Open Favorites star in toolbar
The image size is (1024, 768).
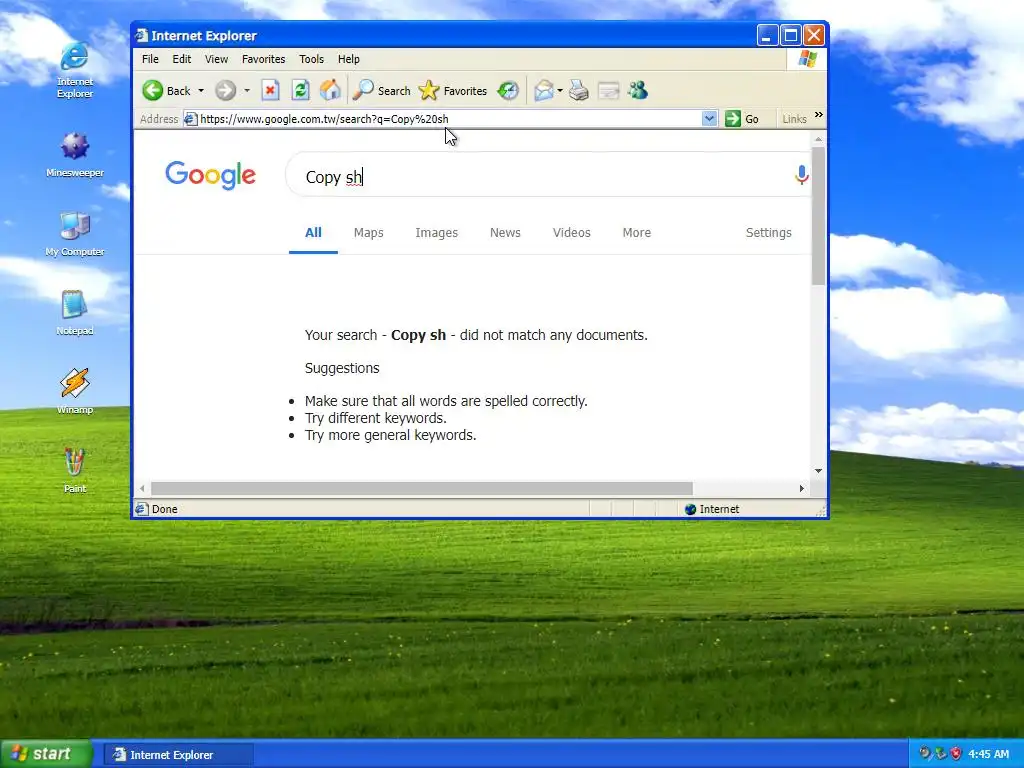453,90
